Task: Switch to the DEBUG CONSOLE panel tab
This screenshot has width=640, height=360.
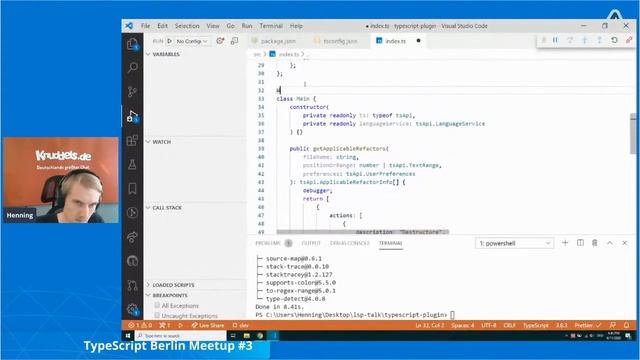Action: (x=349, y=243)
